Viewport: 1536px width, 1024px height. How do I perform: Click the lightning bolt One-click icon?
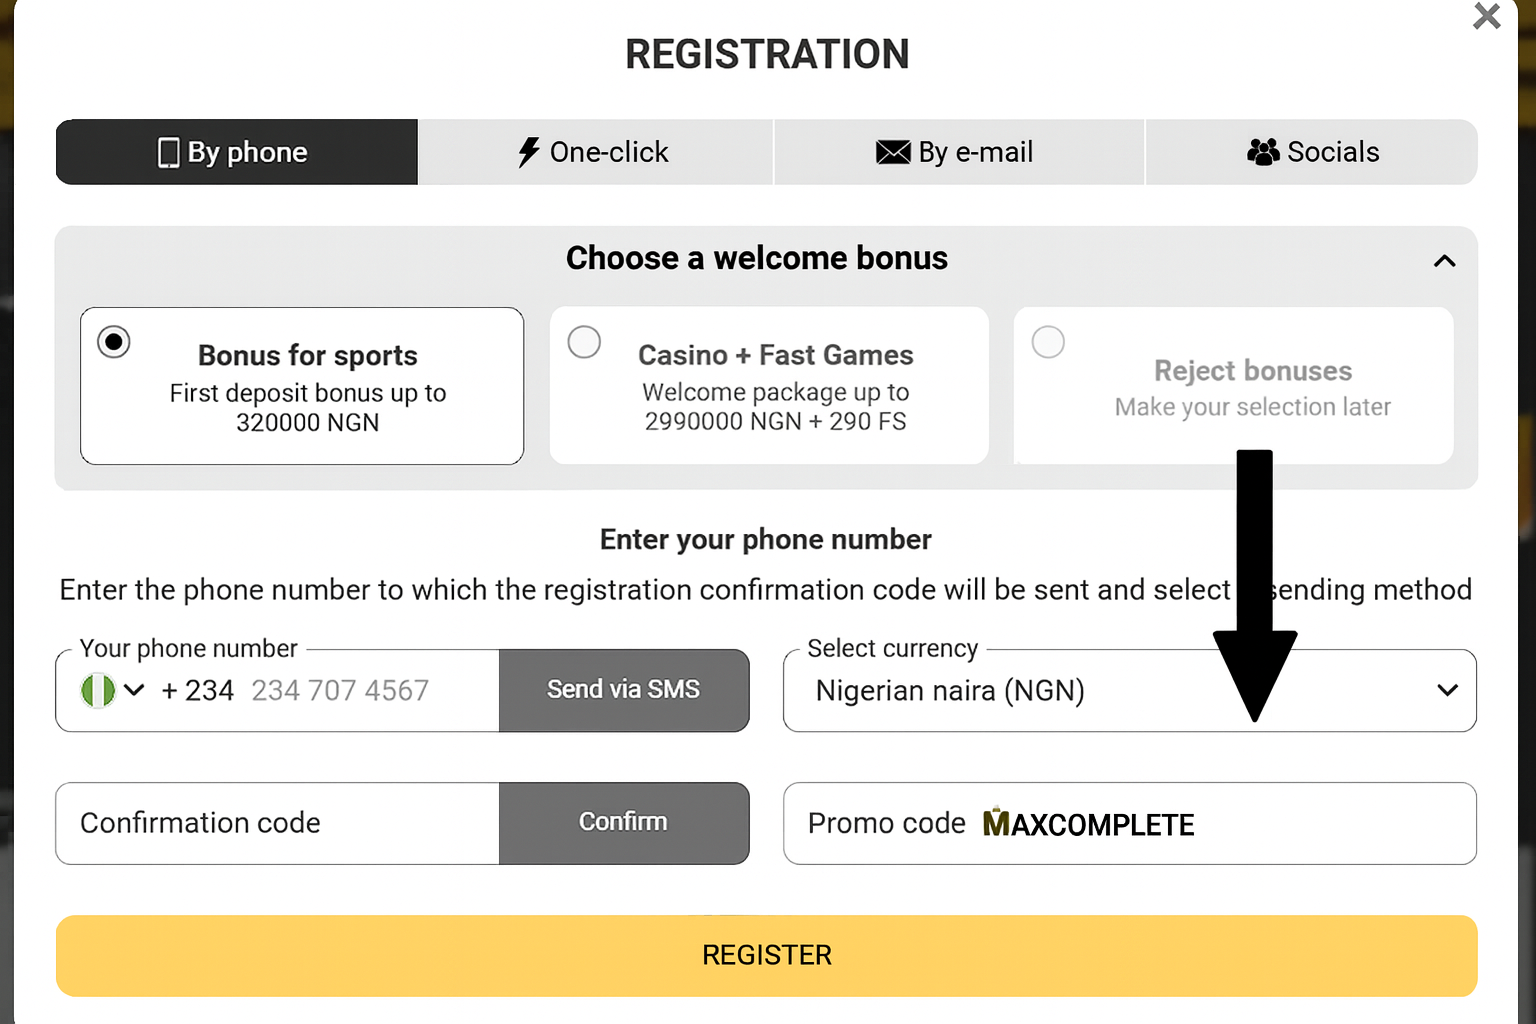(528, 151)
